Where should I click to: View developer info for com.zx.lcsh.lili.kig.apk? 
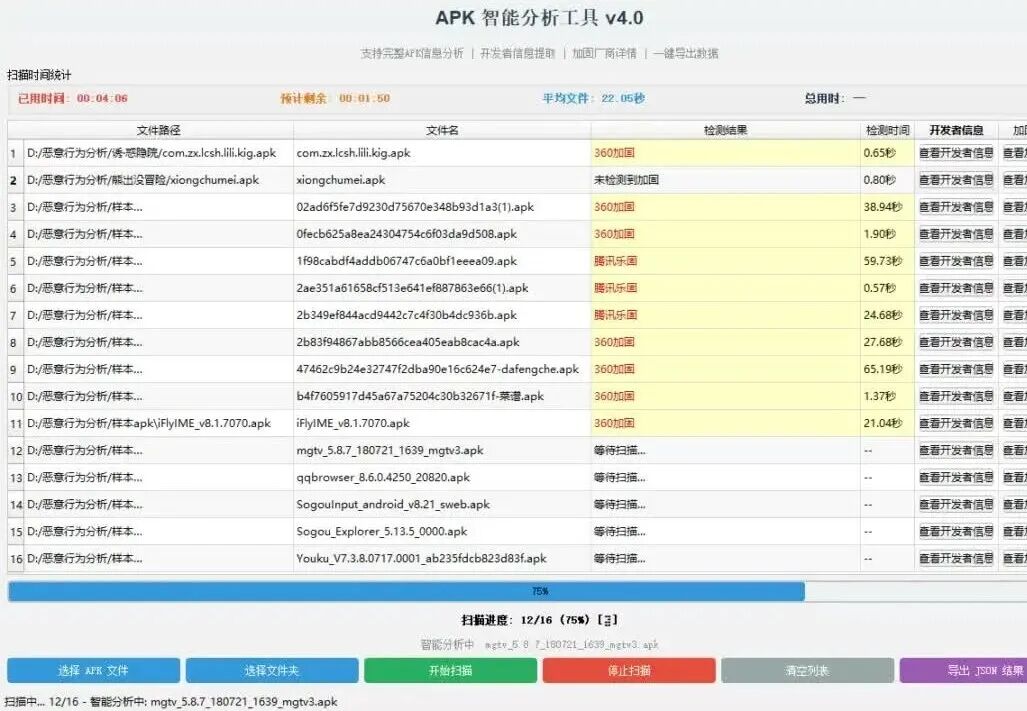(956, 153)
